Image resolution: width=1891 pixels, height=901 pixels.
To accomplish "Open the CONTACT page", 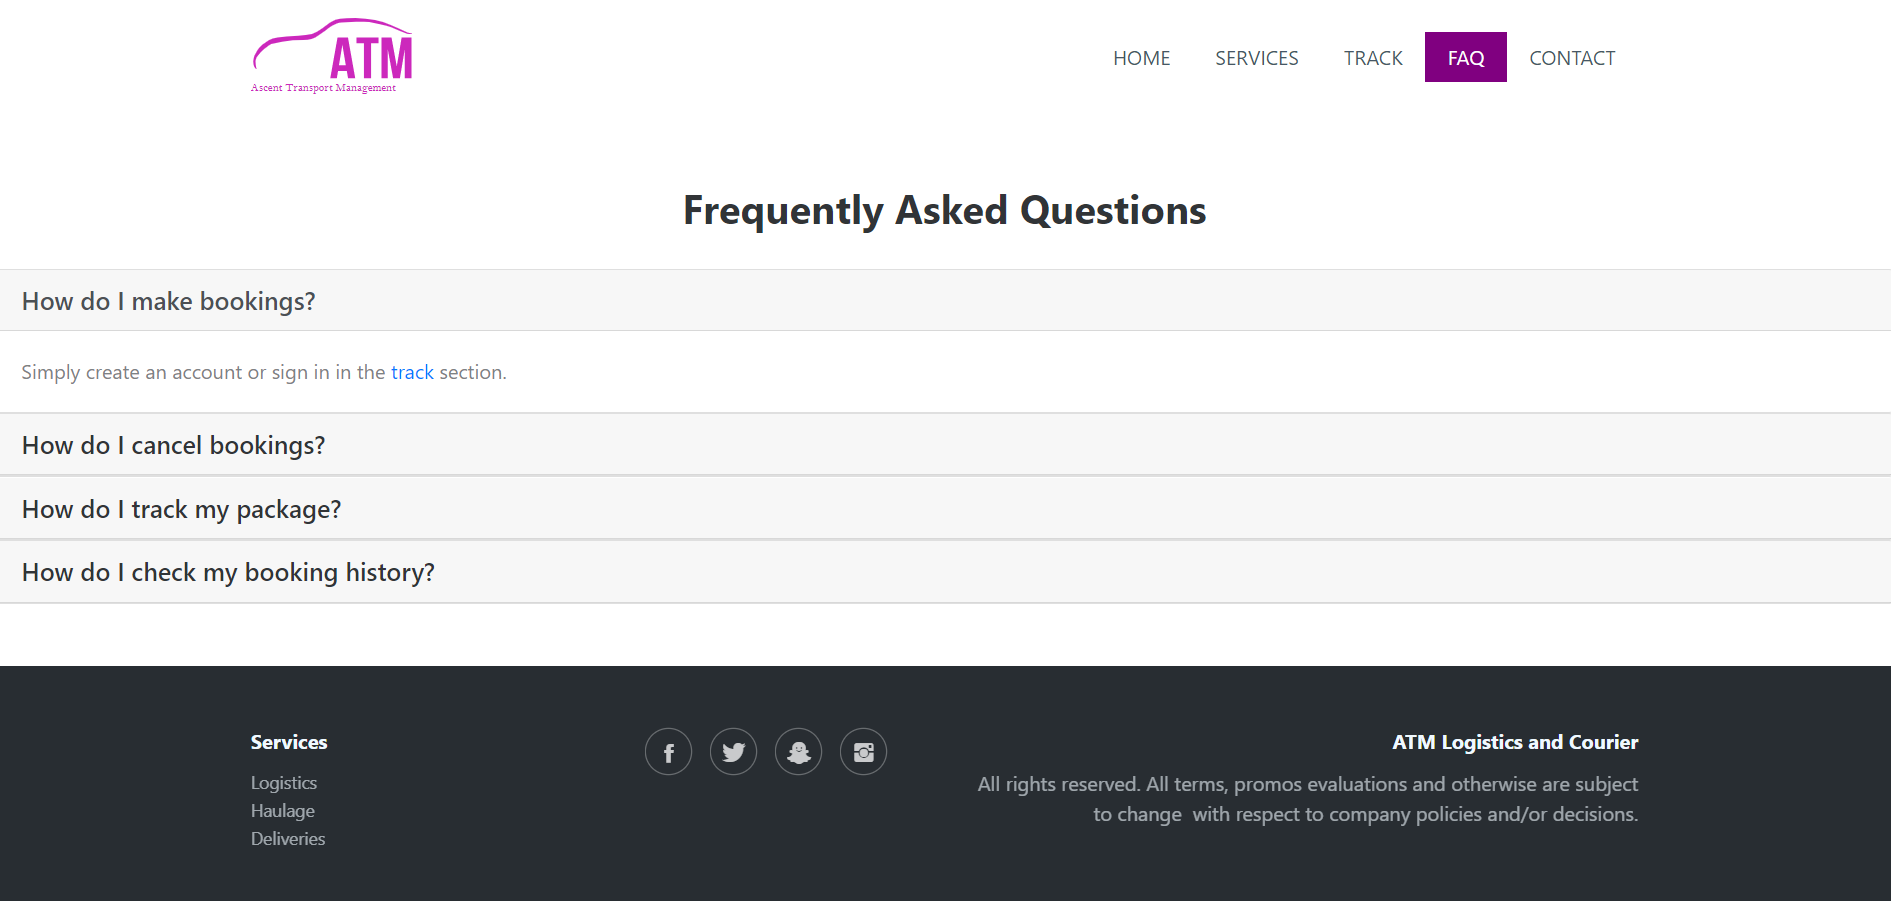I will [1572, 58].
